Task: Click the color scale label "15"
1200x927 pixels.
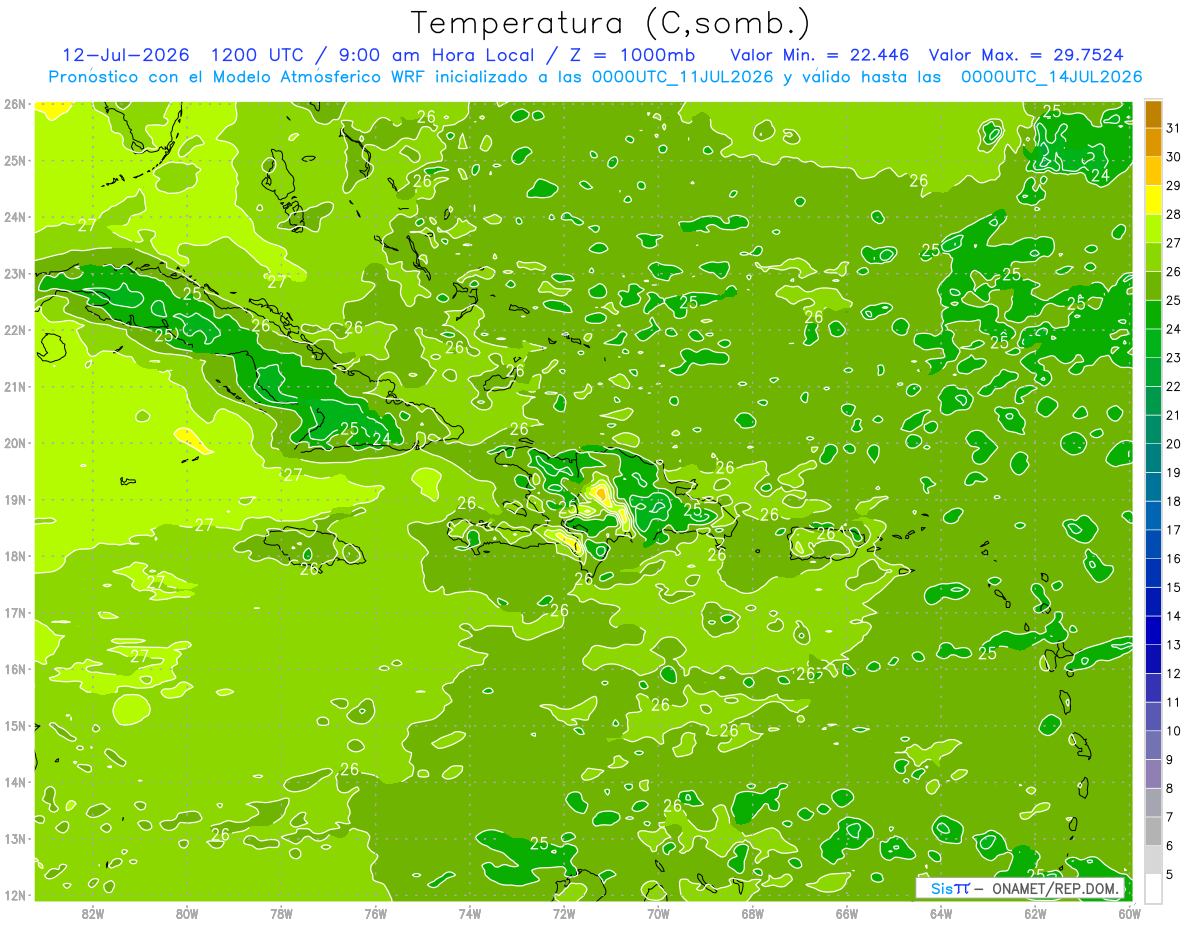Action: coord(1174,587)
